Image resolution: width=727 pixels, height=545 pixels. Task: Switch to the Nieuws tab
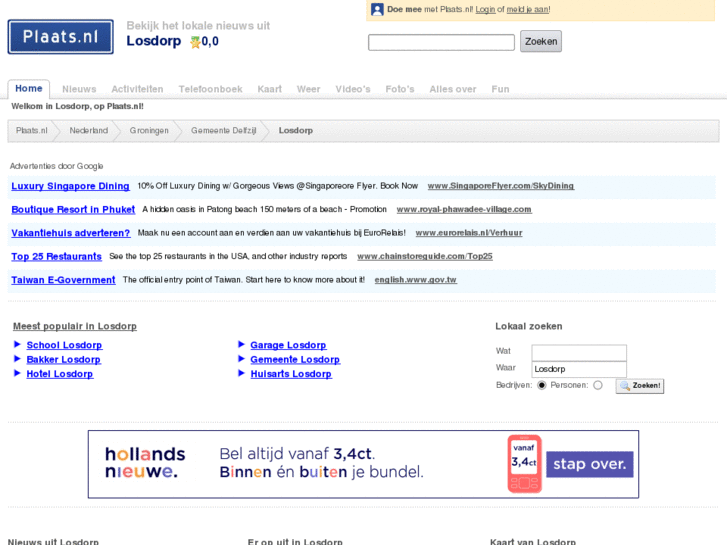(79, 89)
